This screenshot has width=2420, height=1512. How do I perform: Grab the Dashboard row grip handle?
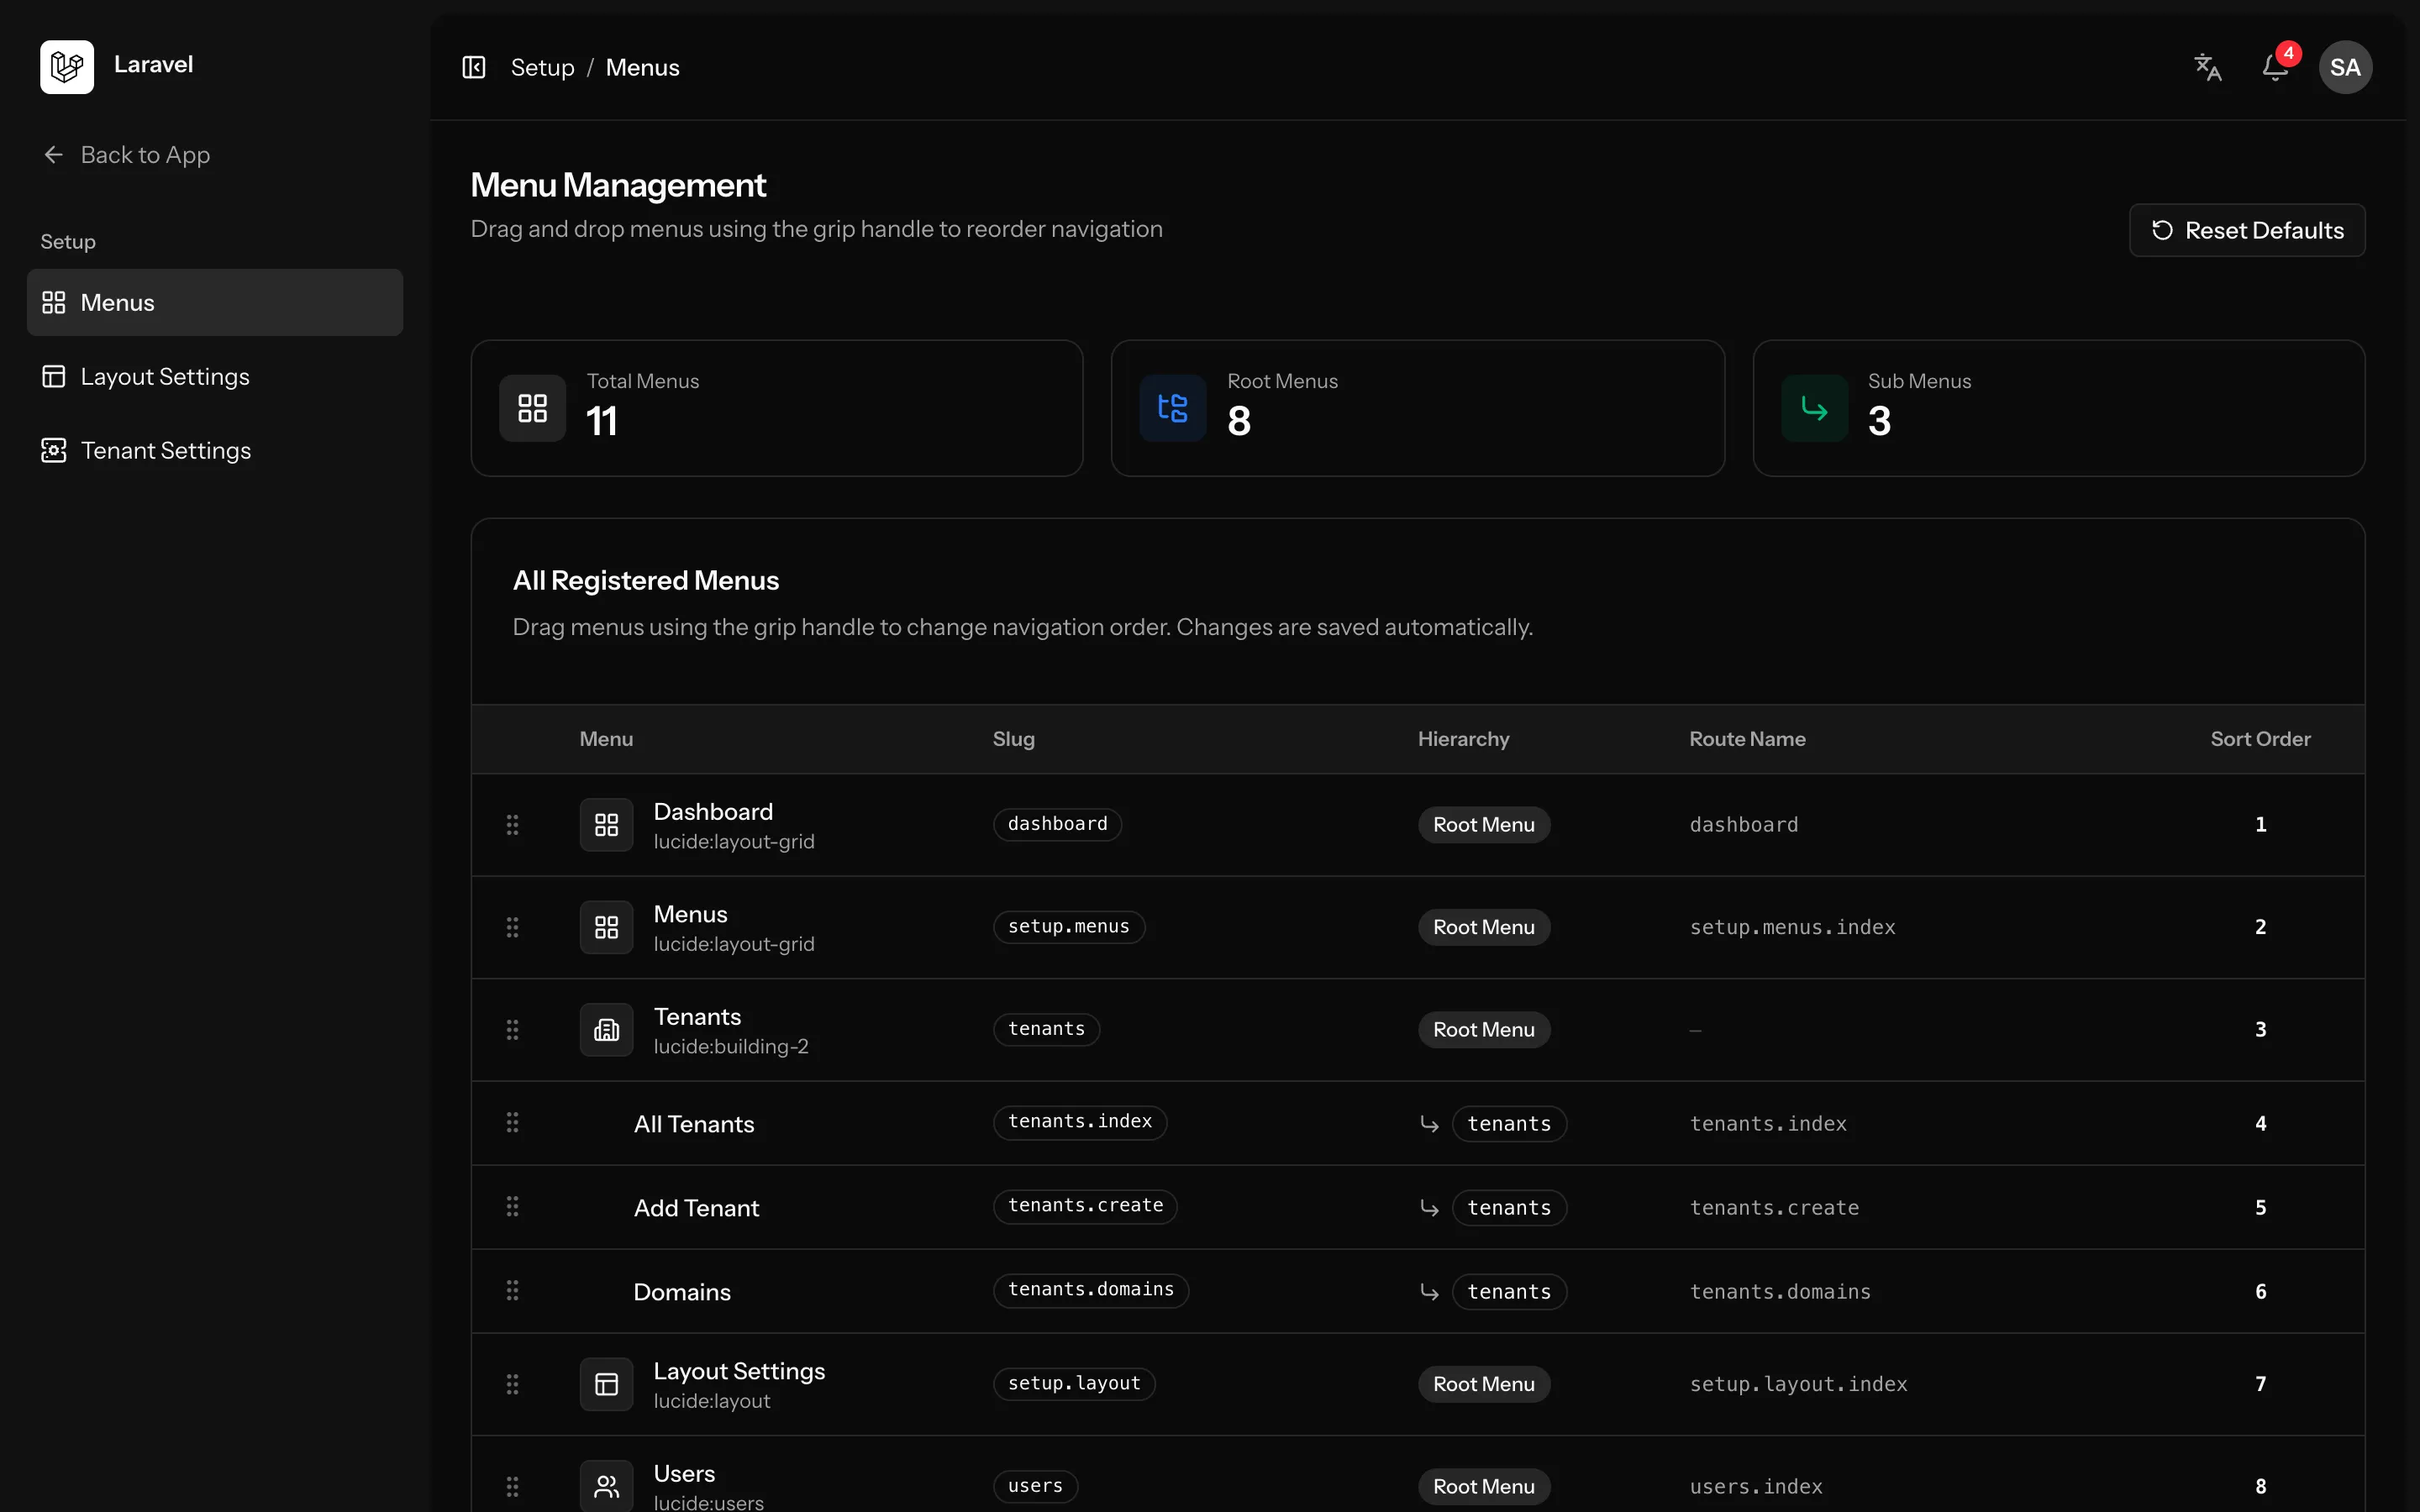(x=513, y=825)
